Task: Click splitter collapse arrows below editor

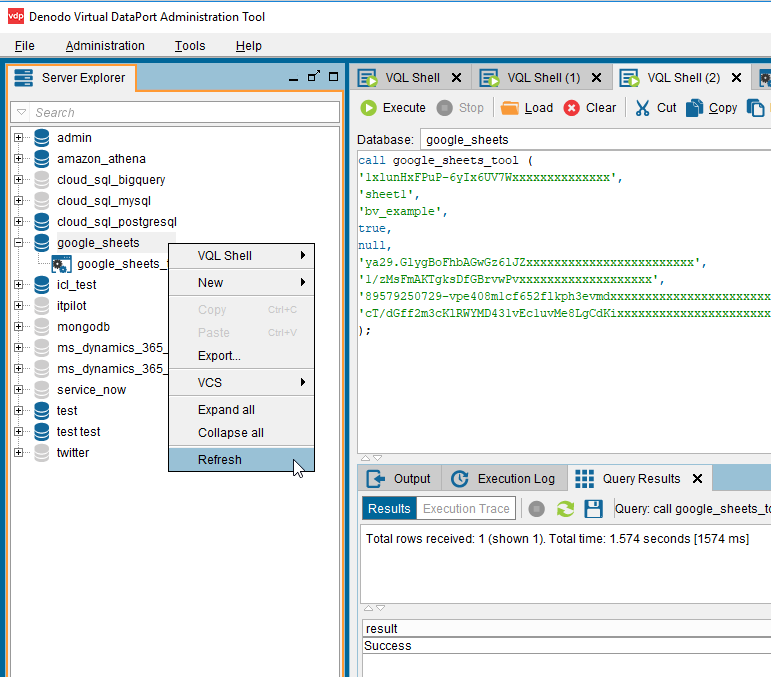Action: [x=371, y=458]
